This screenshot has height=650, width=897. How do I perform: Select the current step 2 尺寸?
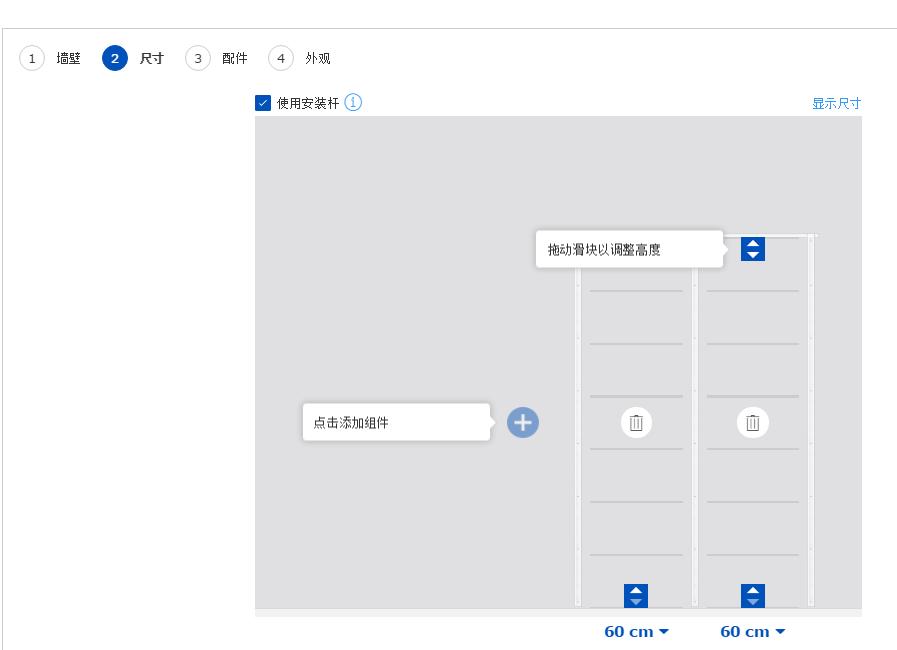[133, 59]
